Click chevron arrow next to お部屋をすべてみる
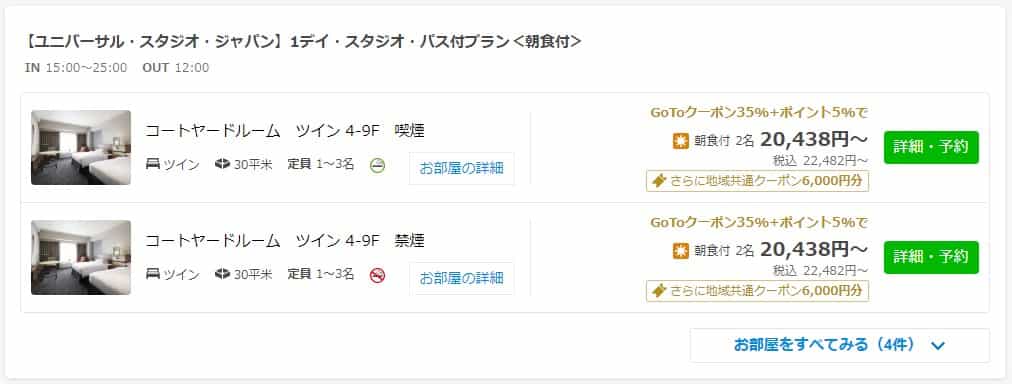The height and width of the screenshot is (384, 1012). click(938, 346)
